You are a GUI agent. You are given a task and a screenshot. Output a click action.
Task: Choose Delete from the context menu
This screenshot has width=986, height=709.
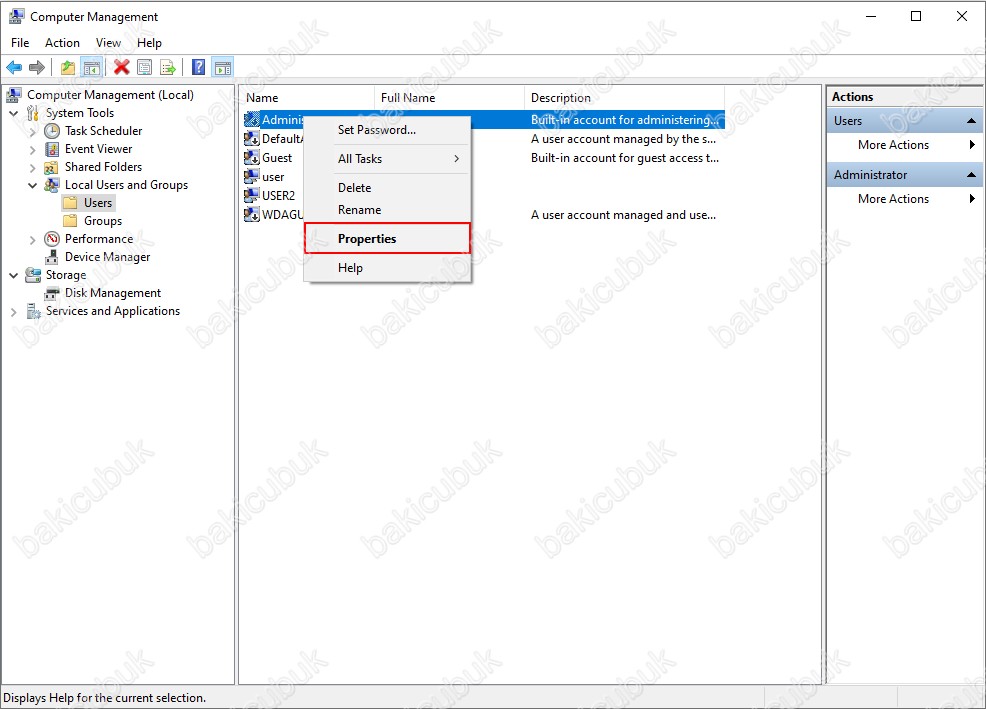pos(387,188)
